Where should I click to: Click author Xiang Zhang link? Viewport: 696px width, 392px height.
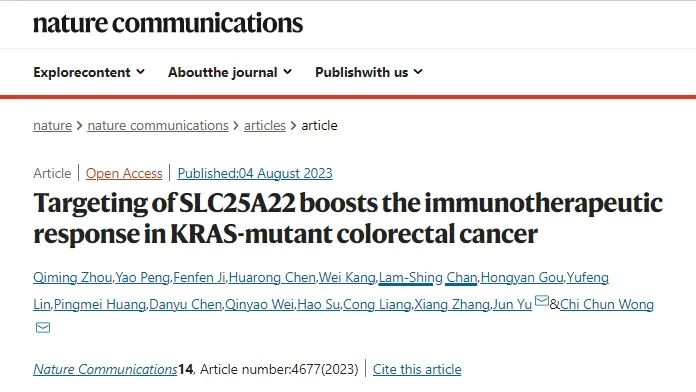pyautogui.click(x=451, y=305)
